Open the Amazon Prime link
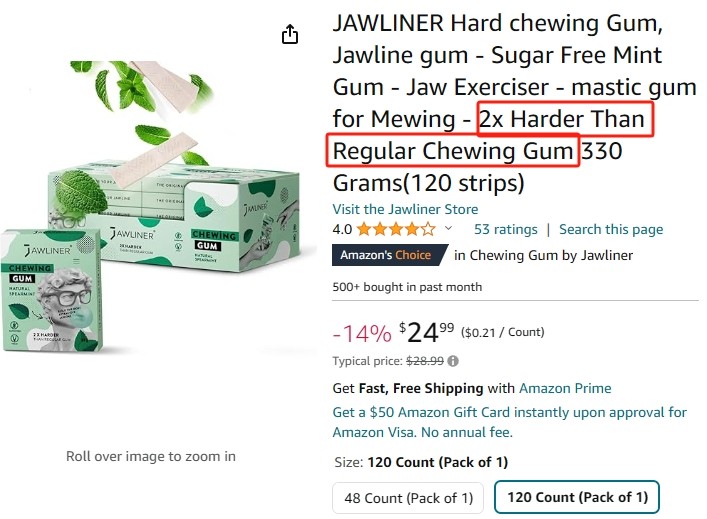707x519 pixels. coord(565,388)
